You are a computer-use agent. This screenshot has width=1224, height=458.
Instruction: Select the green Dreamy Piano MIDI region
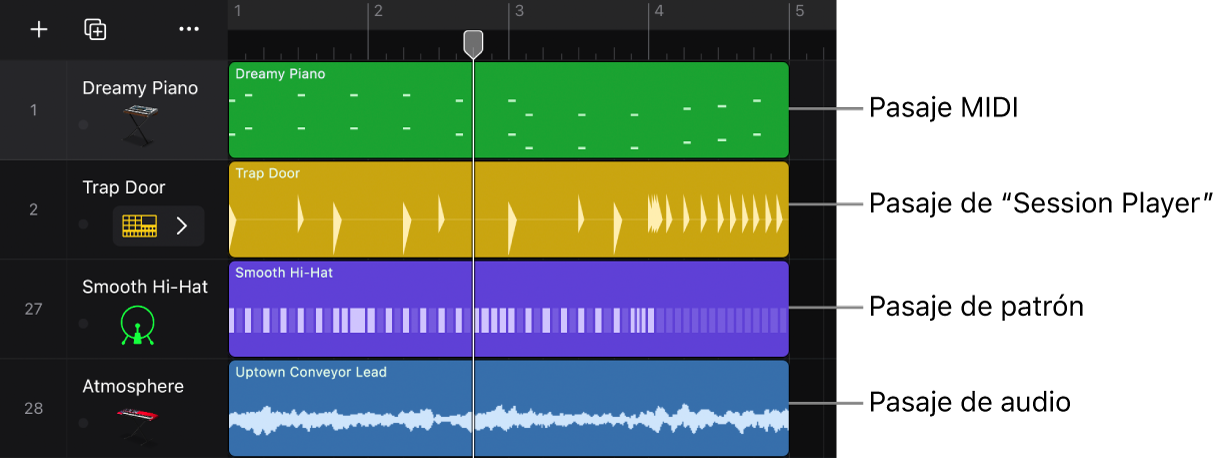pyautogui.click(x=509, y=110)
